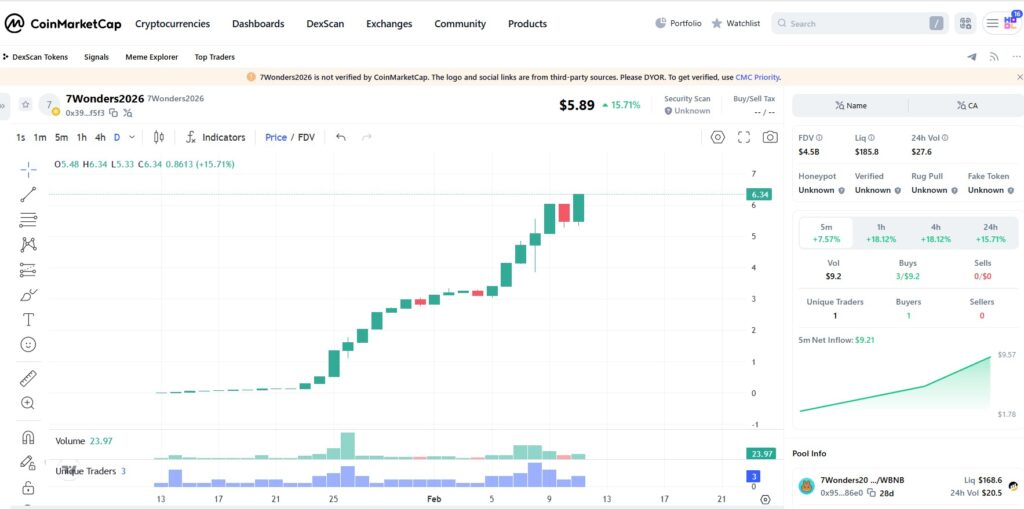Open chart settings hexagon icon
The width and height of the screenshot is (1024, 509).
coord(717,137)
